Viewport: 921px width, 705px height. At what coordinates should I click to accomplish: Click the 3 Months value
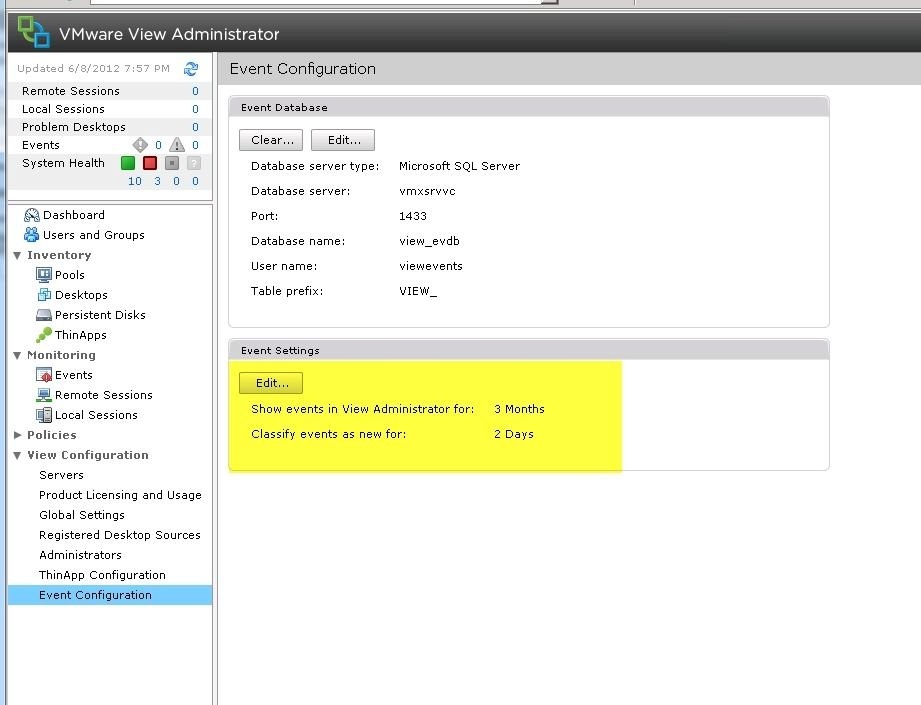click(x=519, y=409)
